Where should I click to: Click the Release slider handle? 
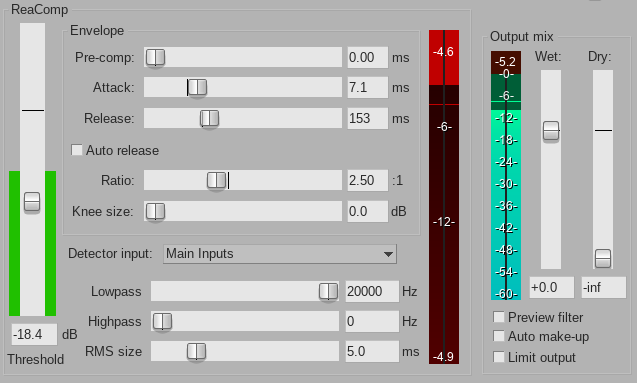coord(210,118)
